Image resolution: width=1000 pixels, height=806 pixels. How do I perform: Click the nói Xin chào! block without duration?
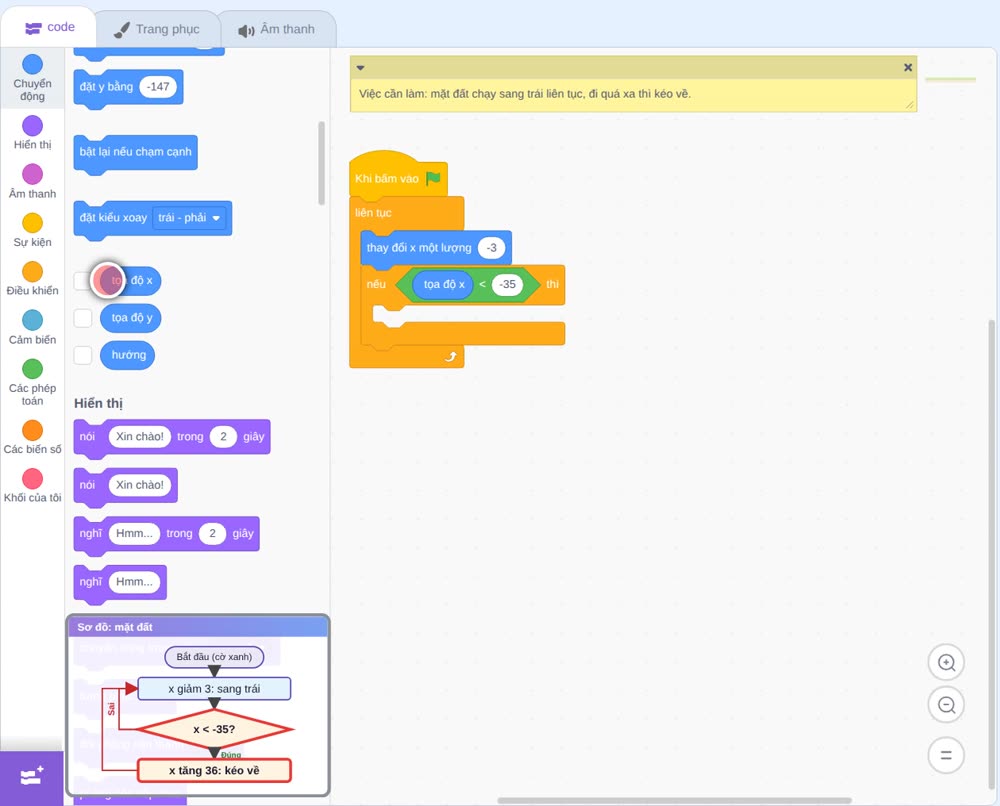[126, 486]
